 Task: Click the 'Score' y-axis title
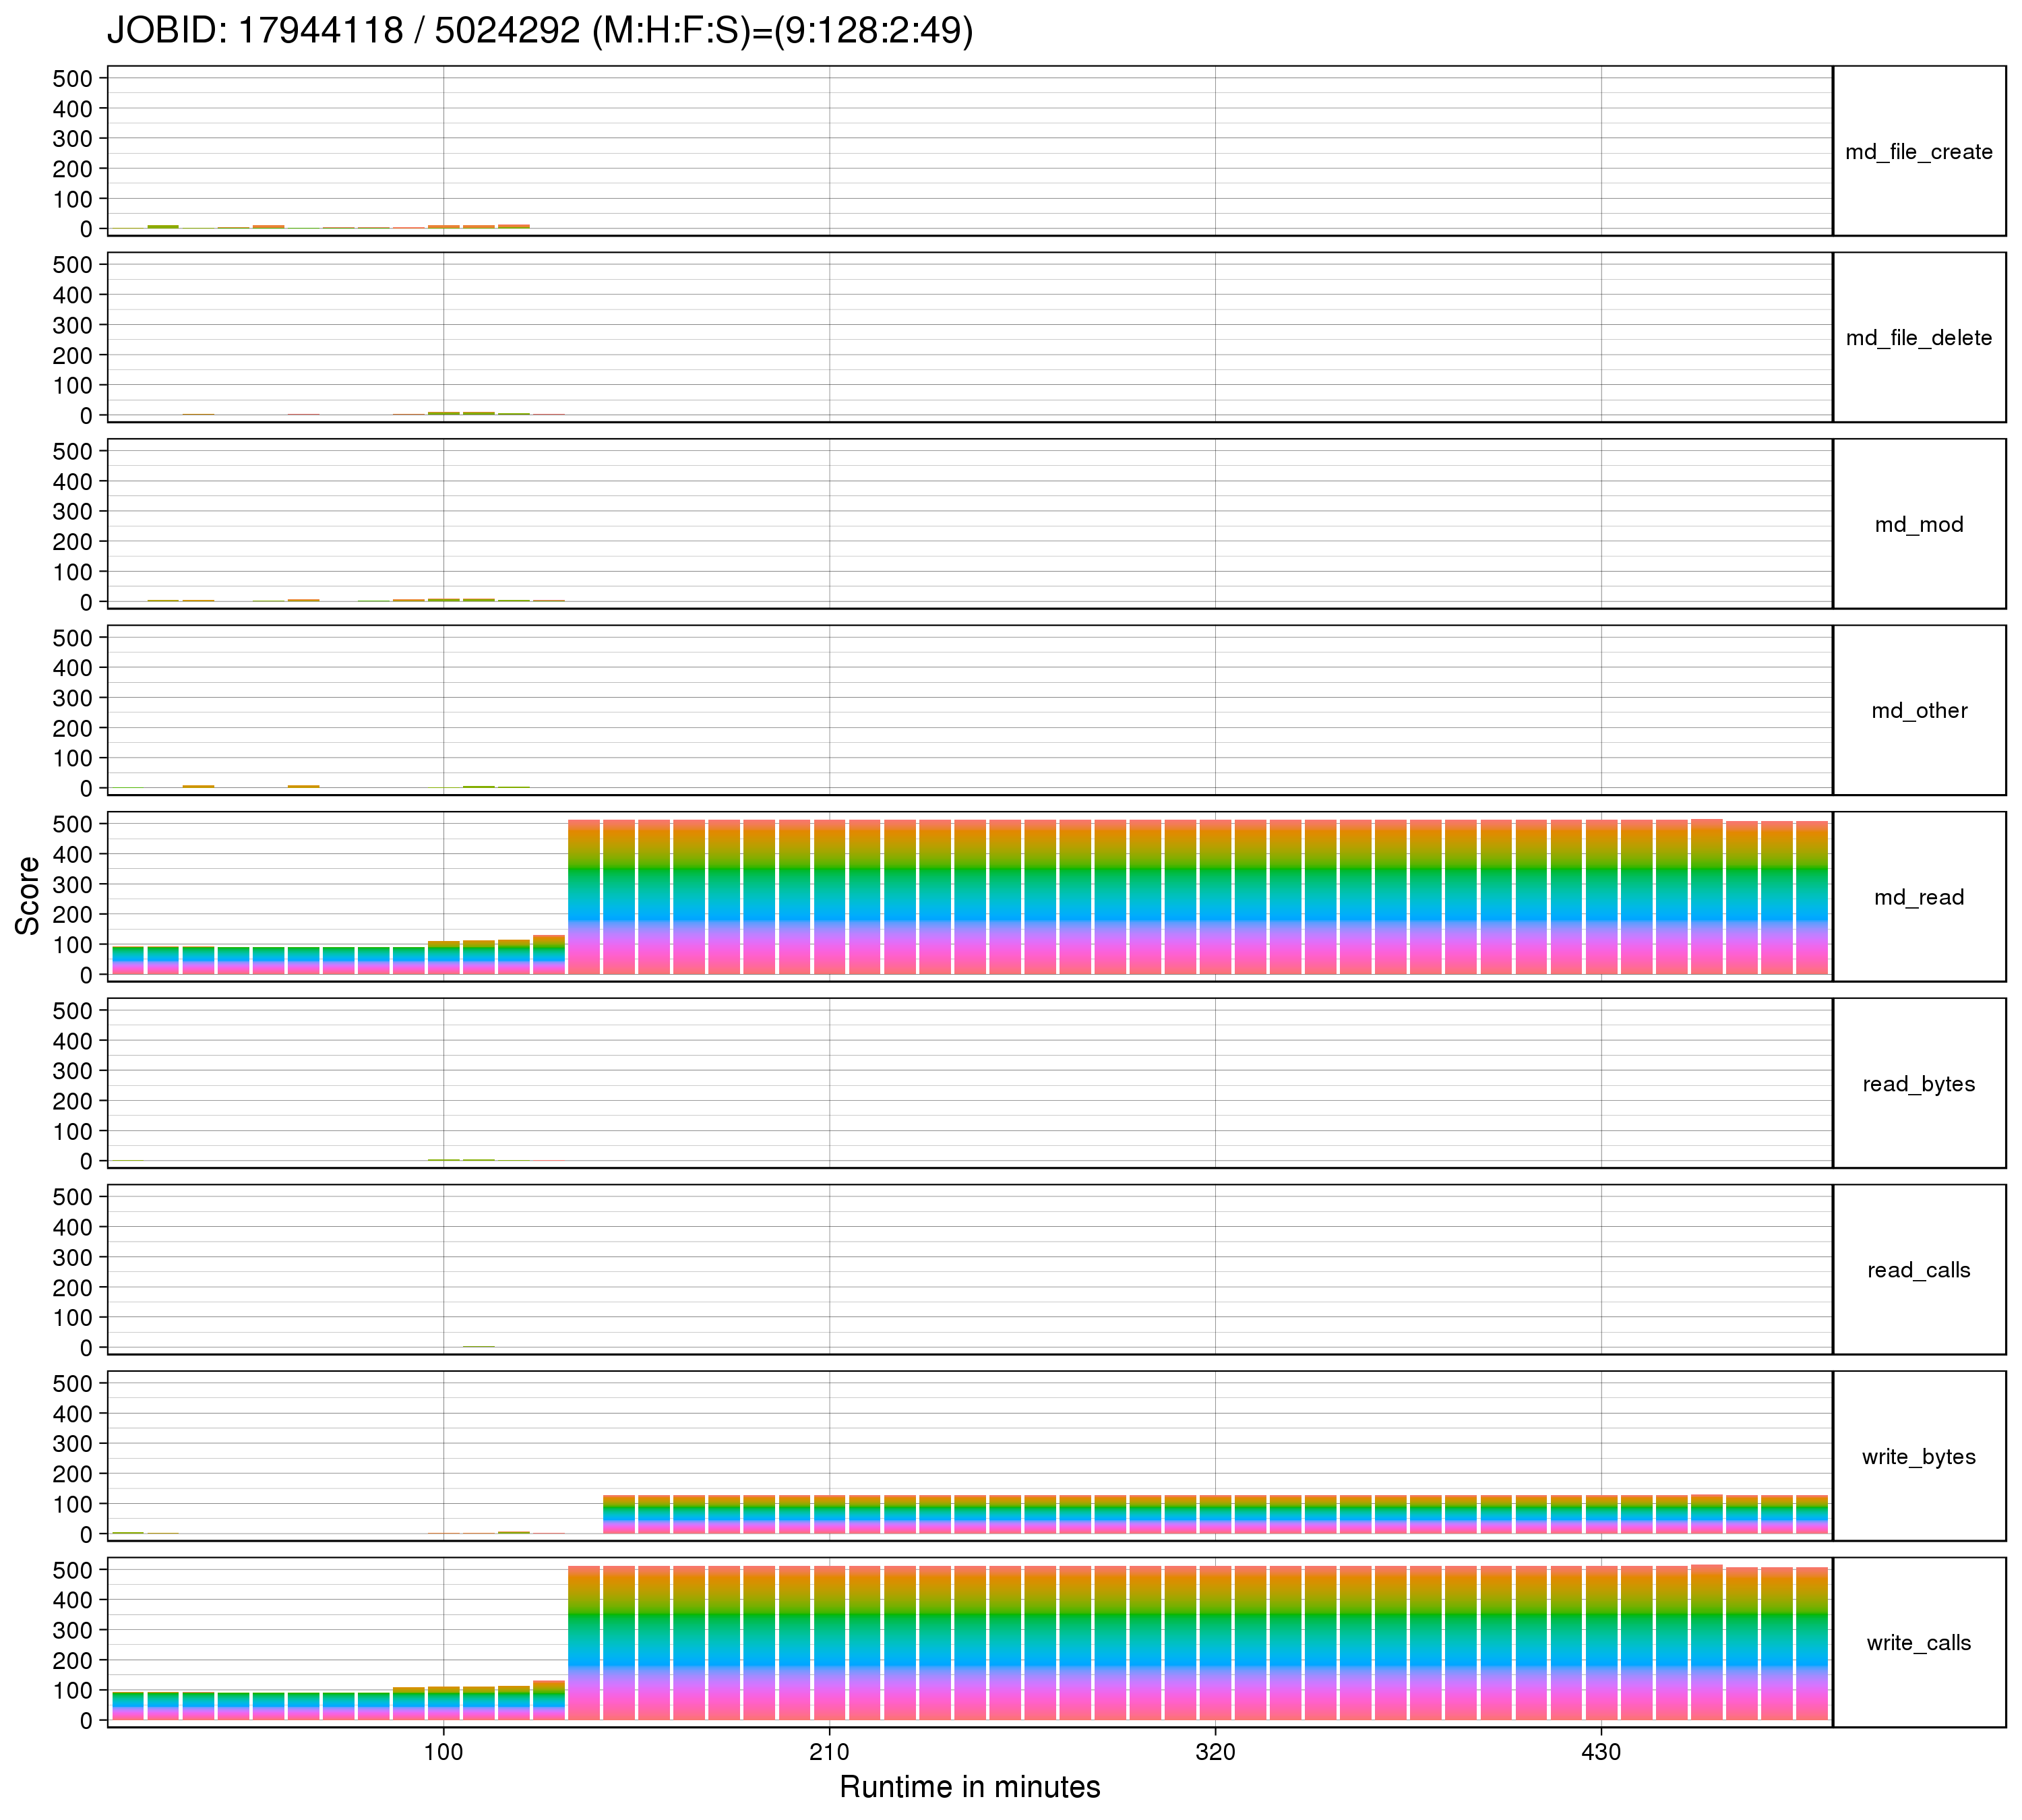click(x=28, y=896)
